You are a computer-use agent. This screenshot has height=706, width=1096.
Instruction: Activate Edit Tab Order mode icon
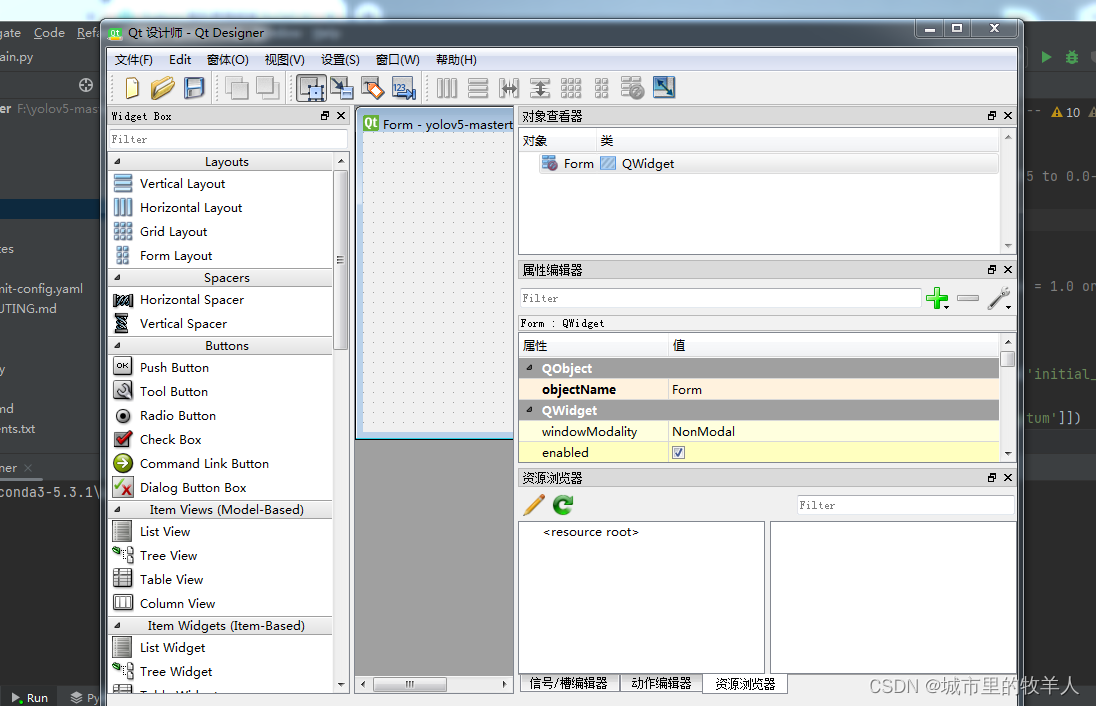coord(403,88)
